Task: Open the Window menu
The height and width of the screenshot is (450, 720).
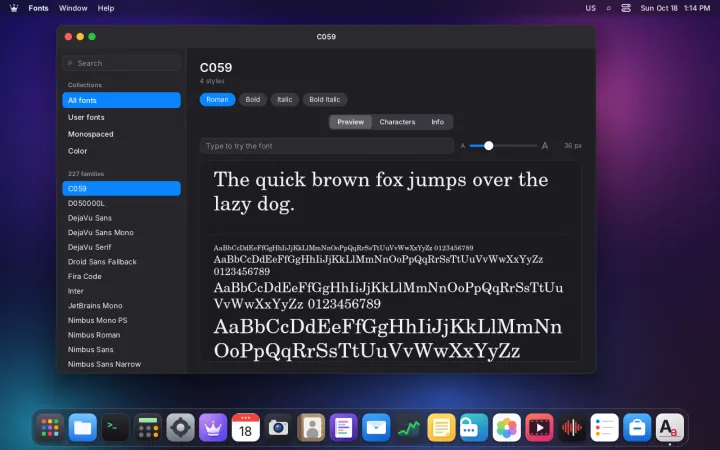Action: pos(73,8)
